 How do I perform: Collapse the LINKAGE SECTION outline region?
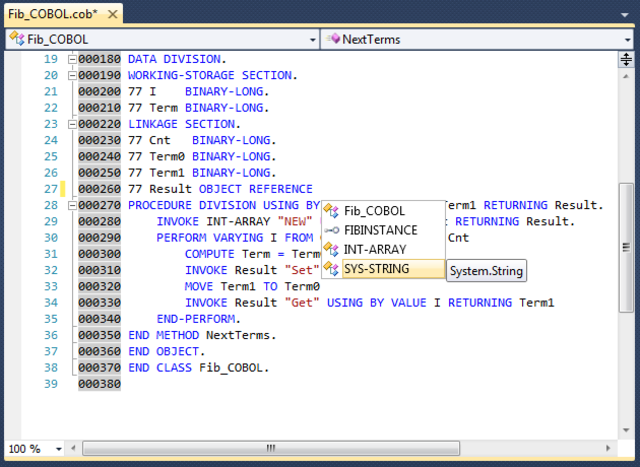pyautogui.click(x=72, y=124)
